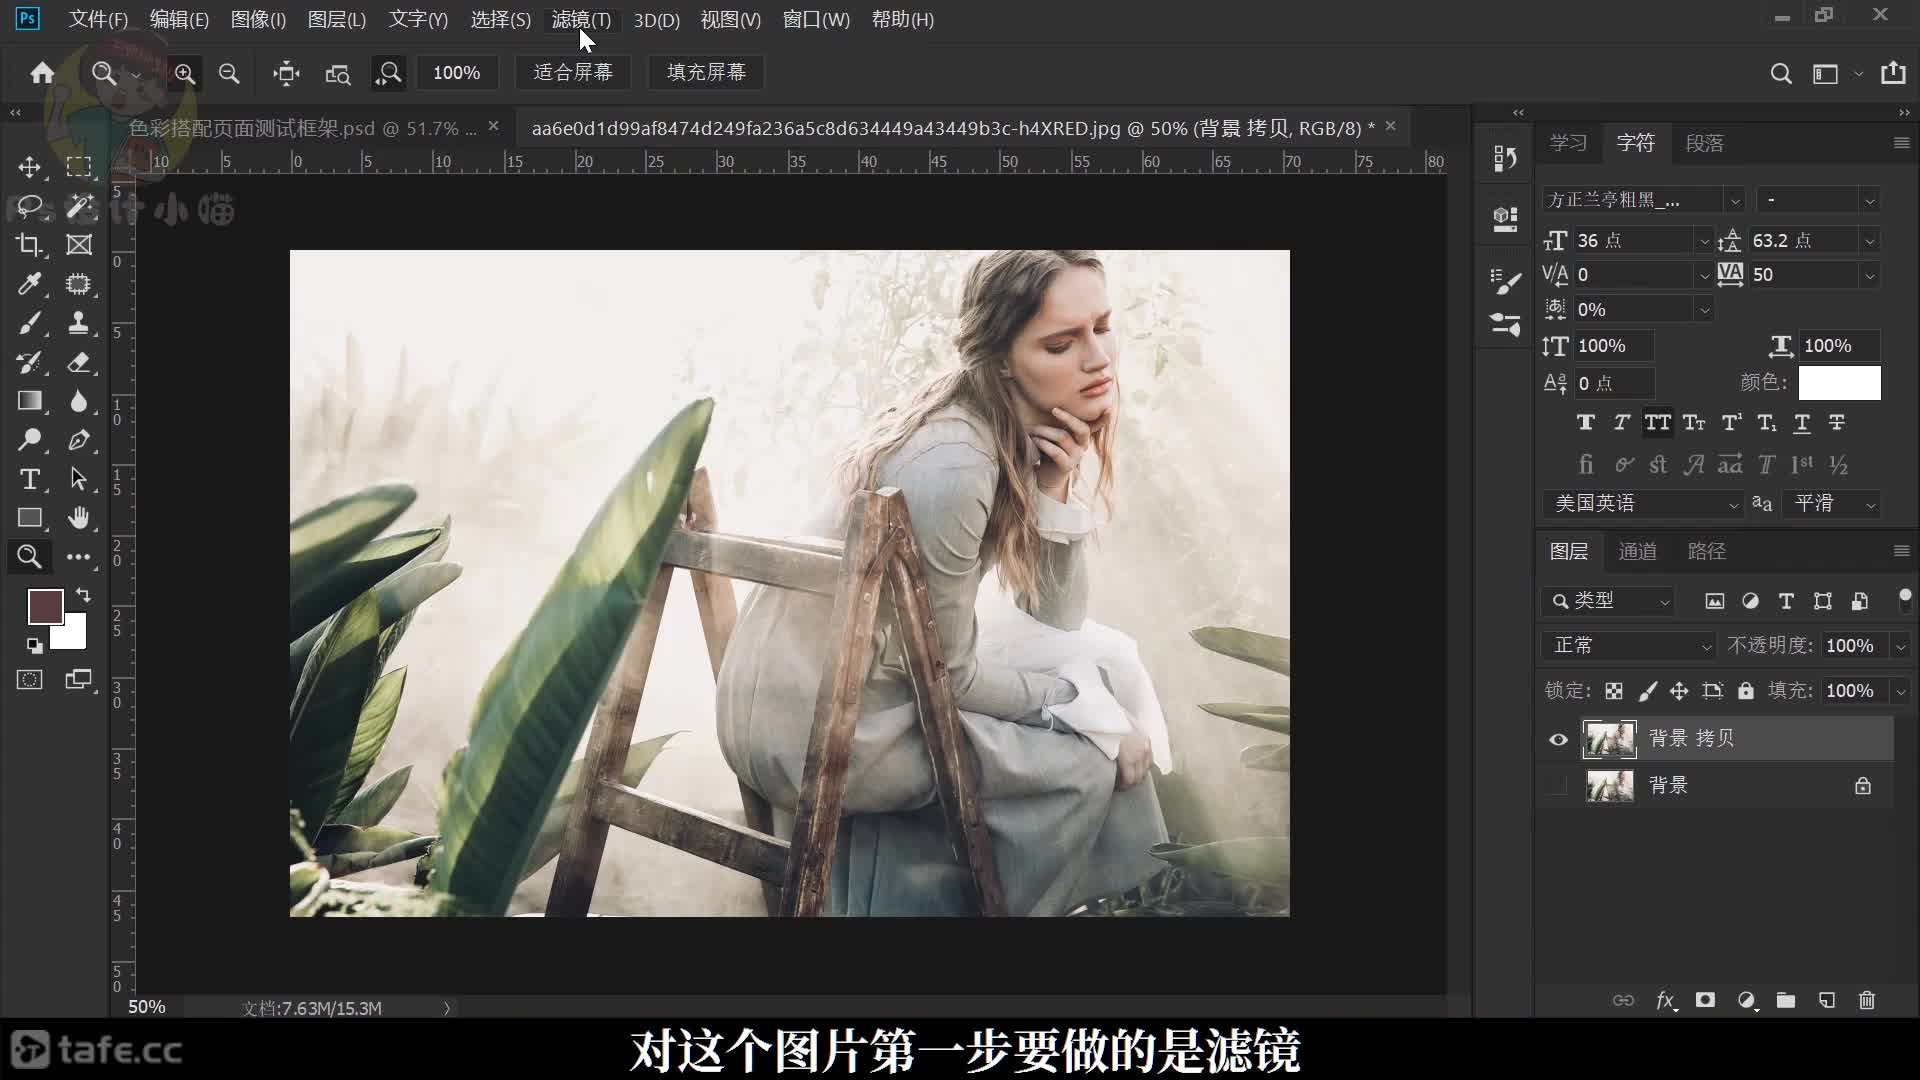Open the white text 颜色 swatch
This screenshot has height=1080, width=1920.
pos(1839,383)
